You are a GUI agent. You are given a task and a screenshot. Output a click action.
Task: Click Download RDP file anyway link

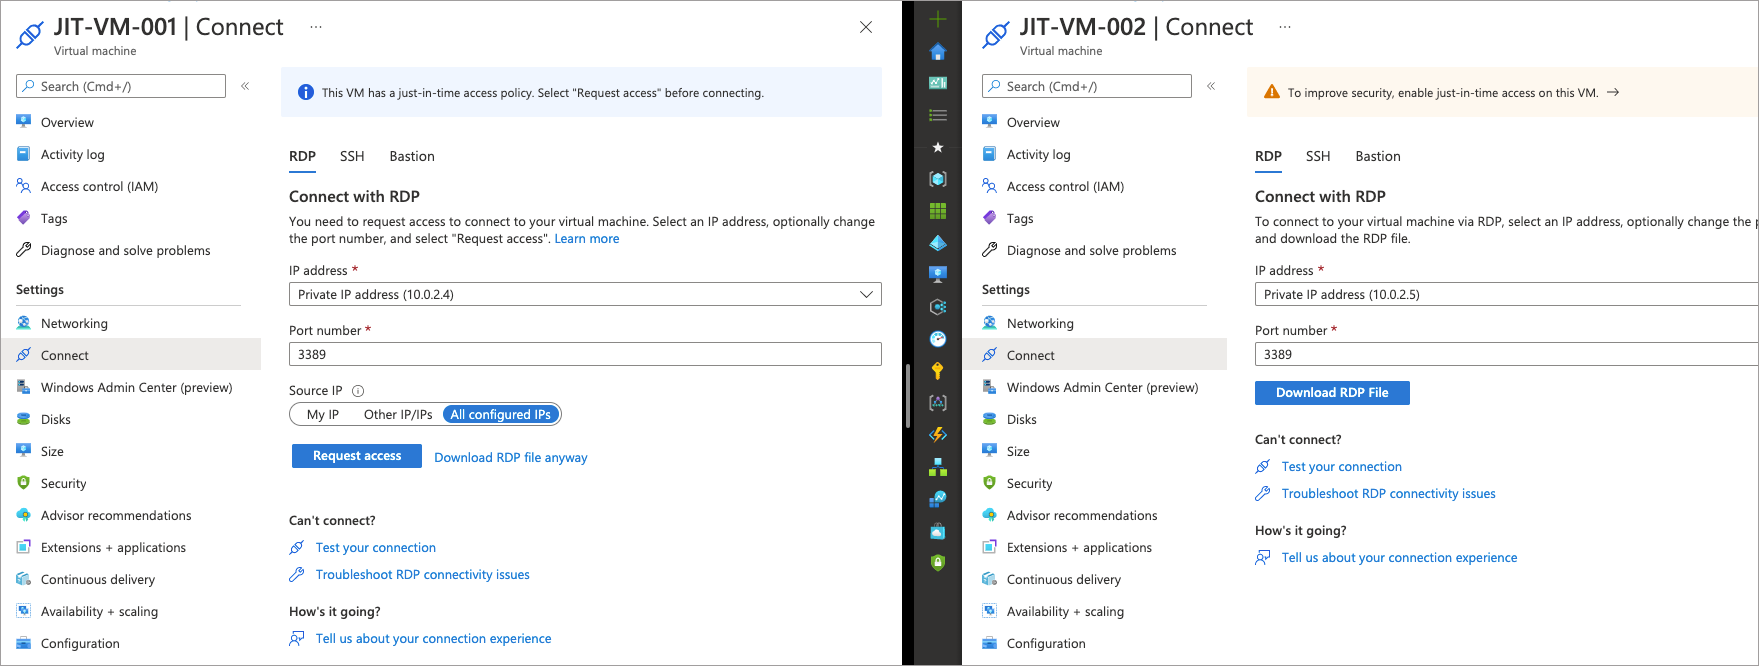coord(511,457)
